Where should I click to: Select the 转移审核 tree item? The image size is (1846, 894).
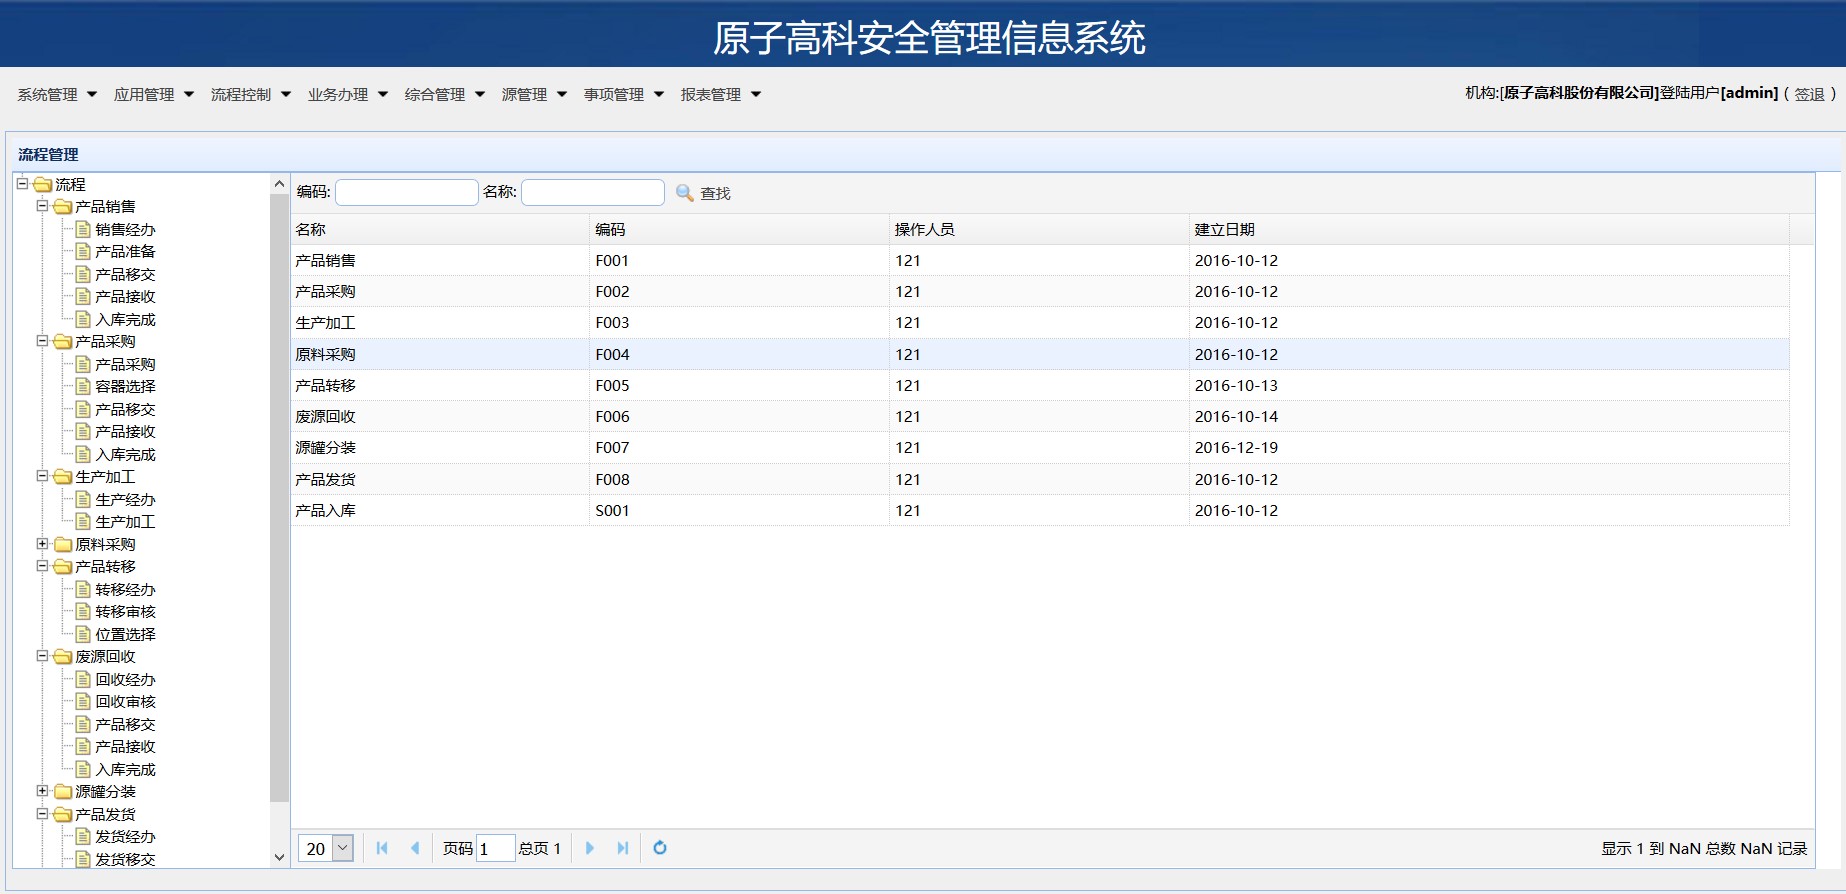125,612
